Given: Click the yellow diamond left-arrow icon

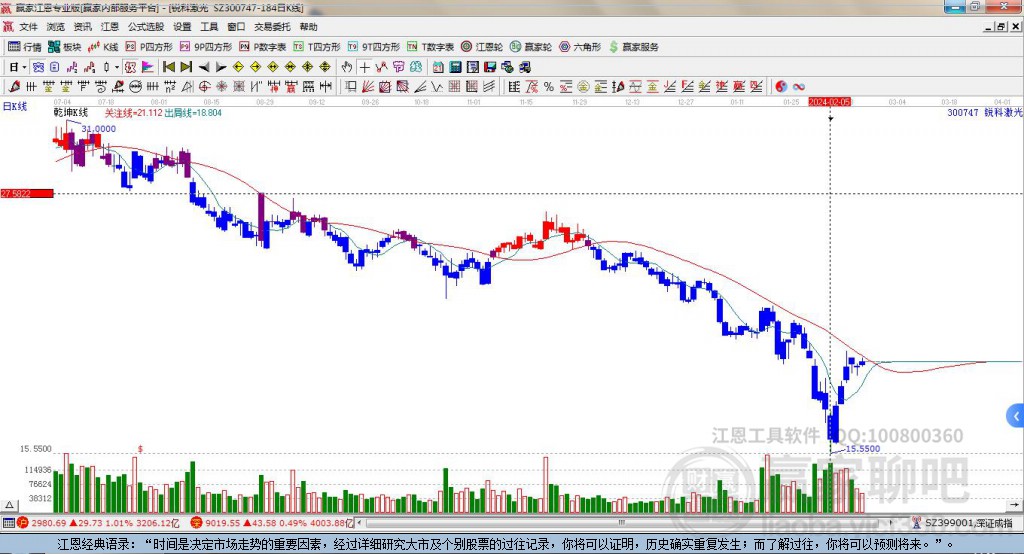Looking at the screenshot, I should click(x=238, y=67).
